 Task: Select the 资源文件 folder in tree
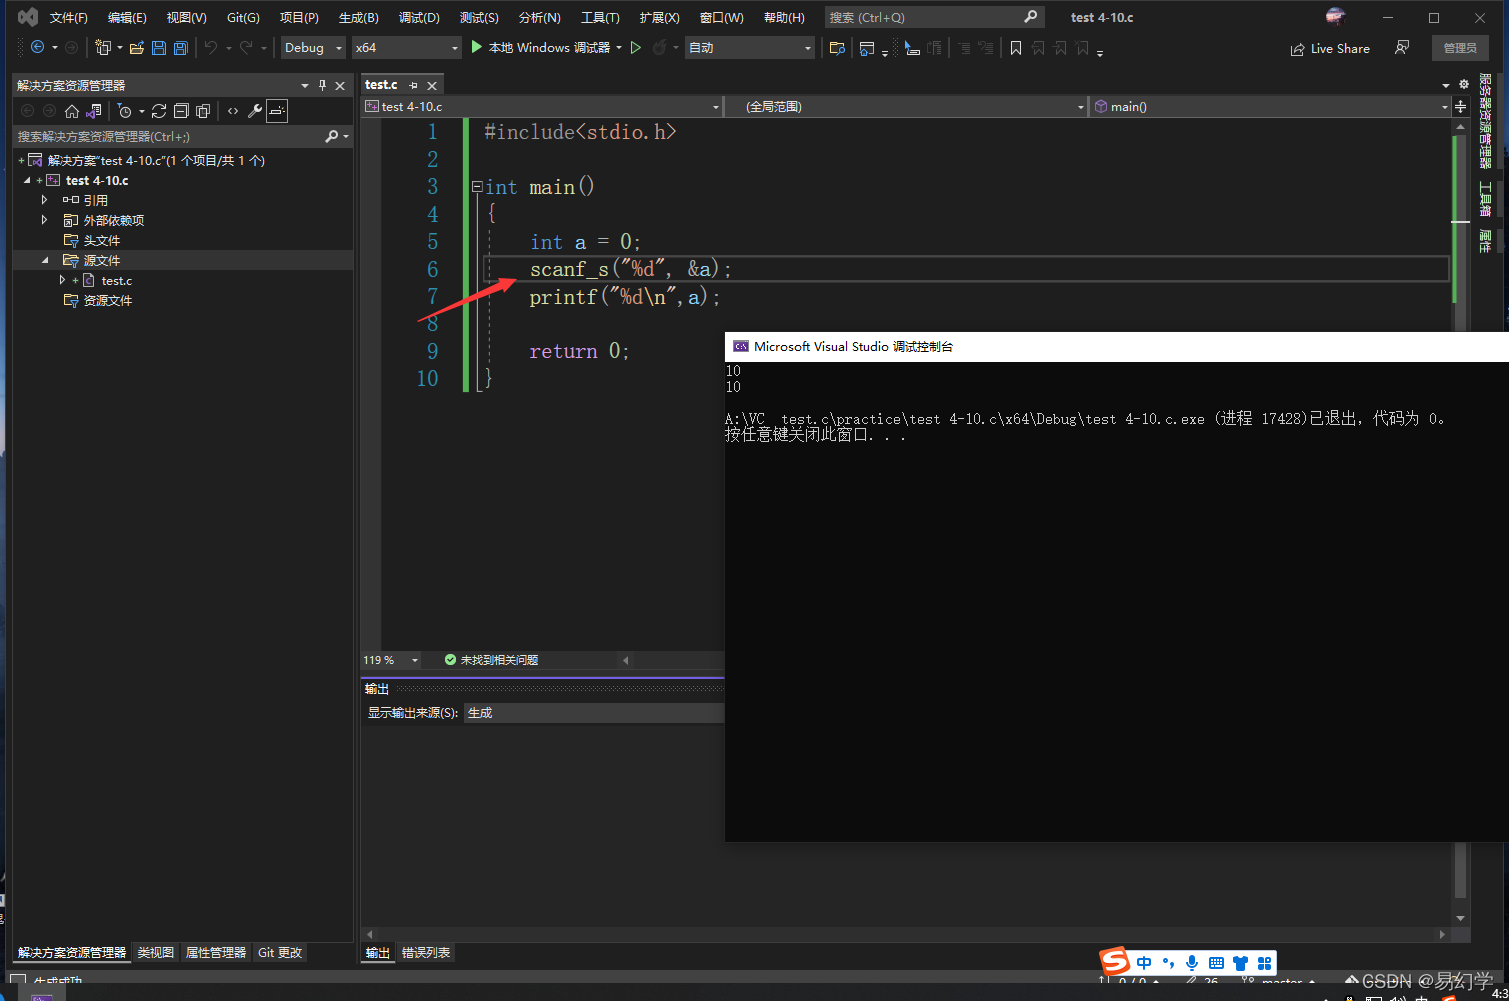click(98, 300)
